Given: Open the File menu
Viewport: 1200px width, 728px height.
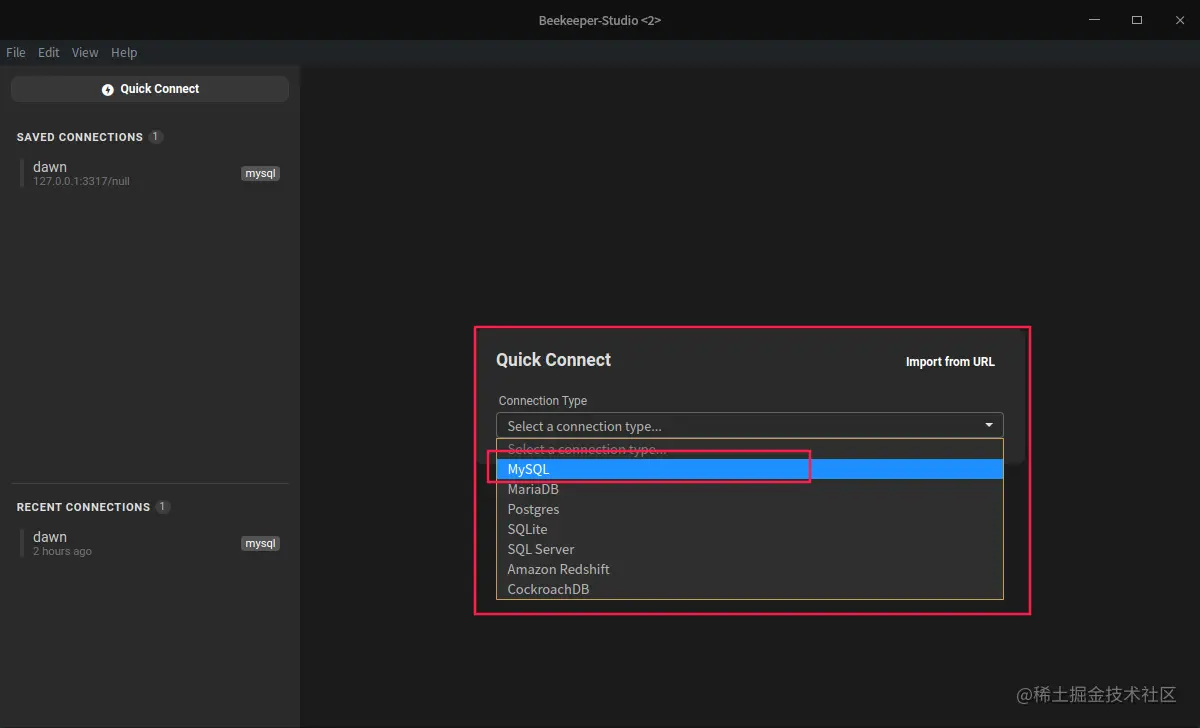Looking at the screenshot, I should point(16,53).
